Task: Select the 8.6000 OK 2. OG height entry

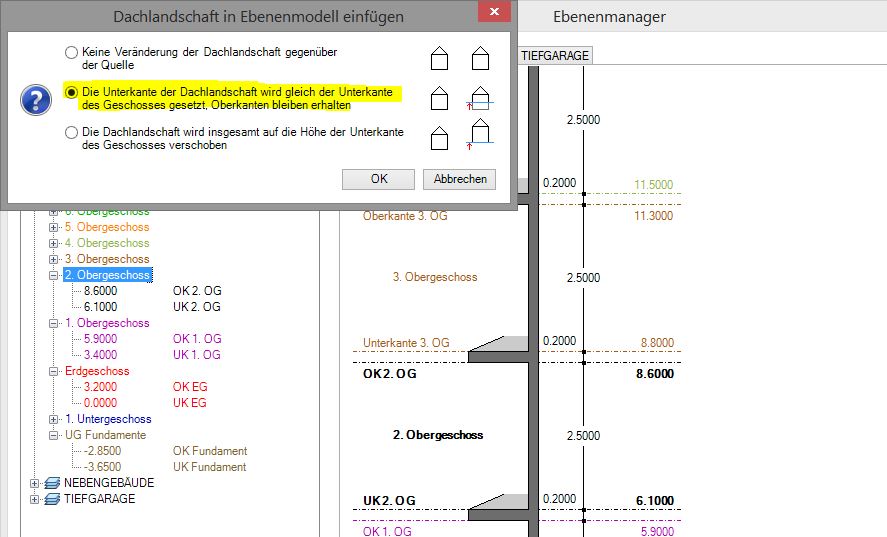Action: pos(101,291)
